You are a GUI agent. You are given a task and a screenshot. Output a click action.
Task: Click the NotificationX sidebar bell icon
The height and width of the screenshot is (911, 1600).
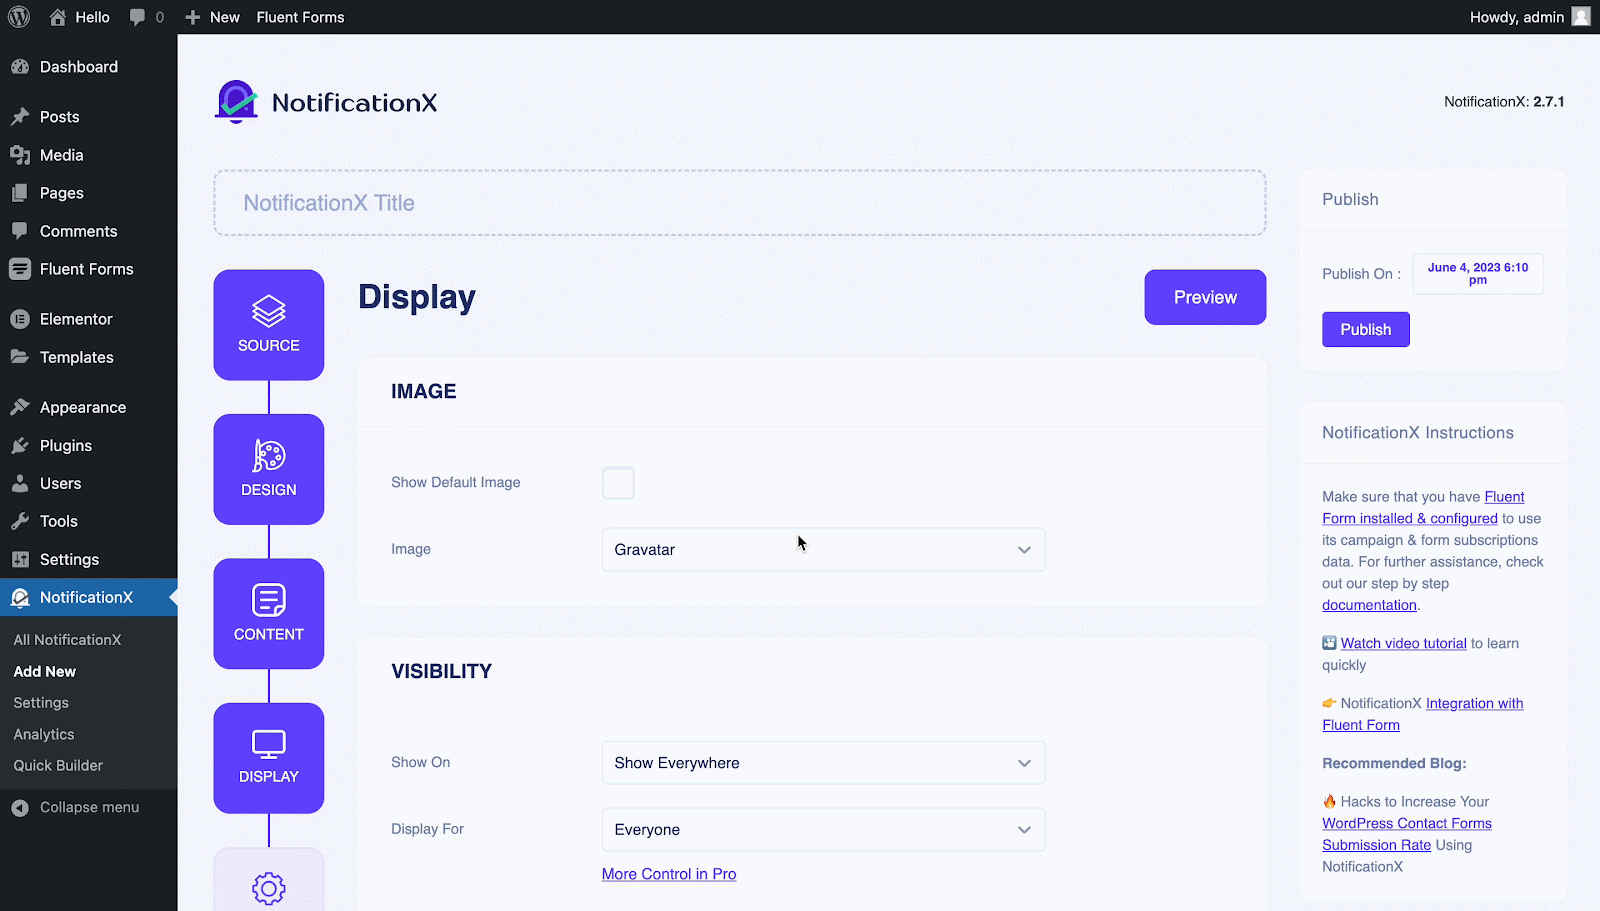point(20,598)
